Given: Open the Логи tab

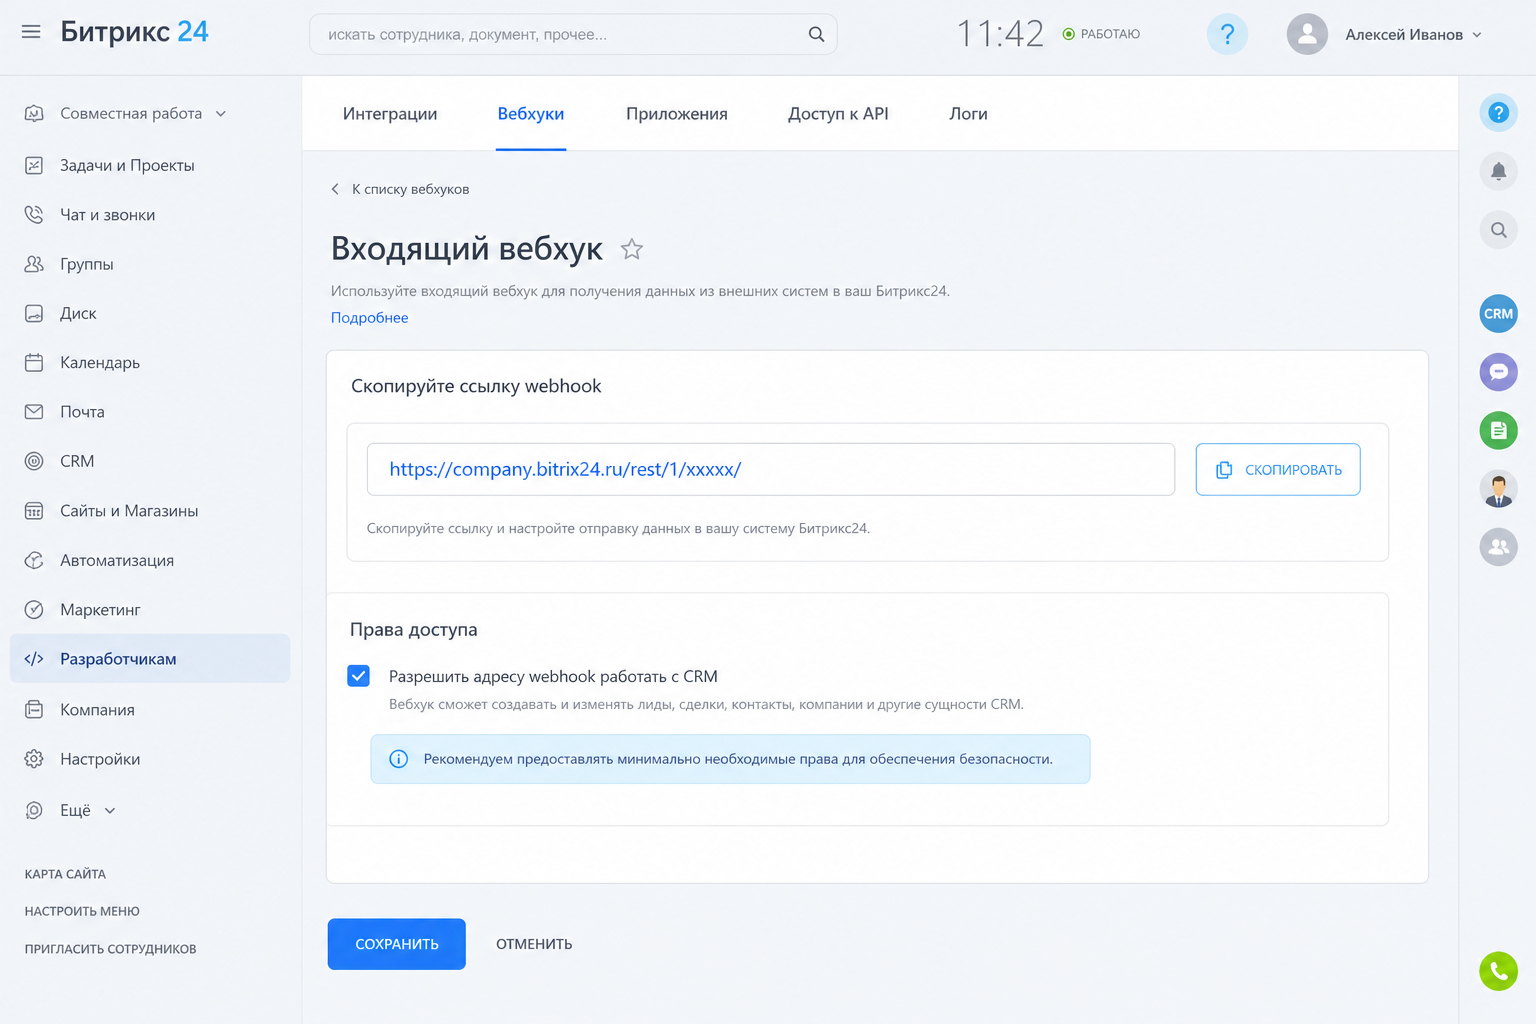Looking at the screenshot, I should click(x=968, y=114).
